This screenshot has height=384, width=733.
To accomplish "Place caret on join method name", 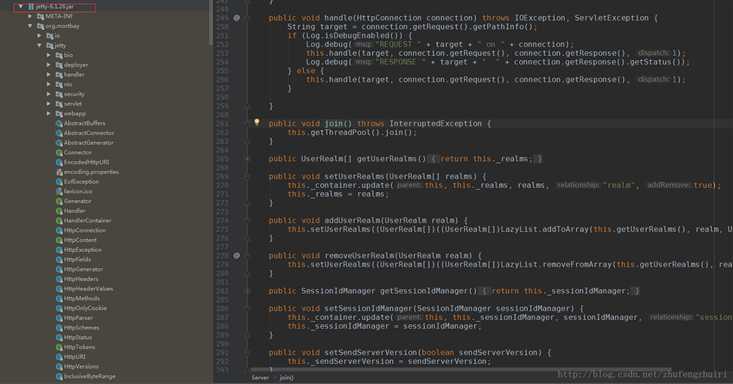I will point(333,123).
